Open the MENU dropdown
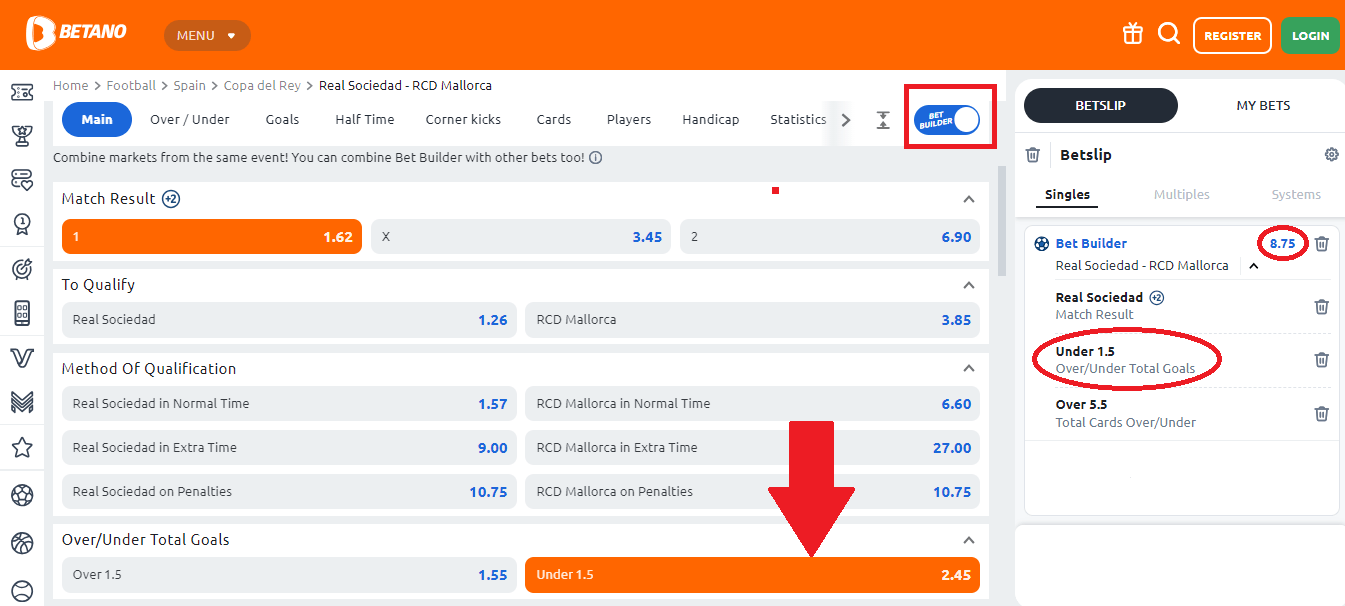The image size is (1345, 606). 207,35
